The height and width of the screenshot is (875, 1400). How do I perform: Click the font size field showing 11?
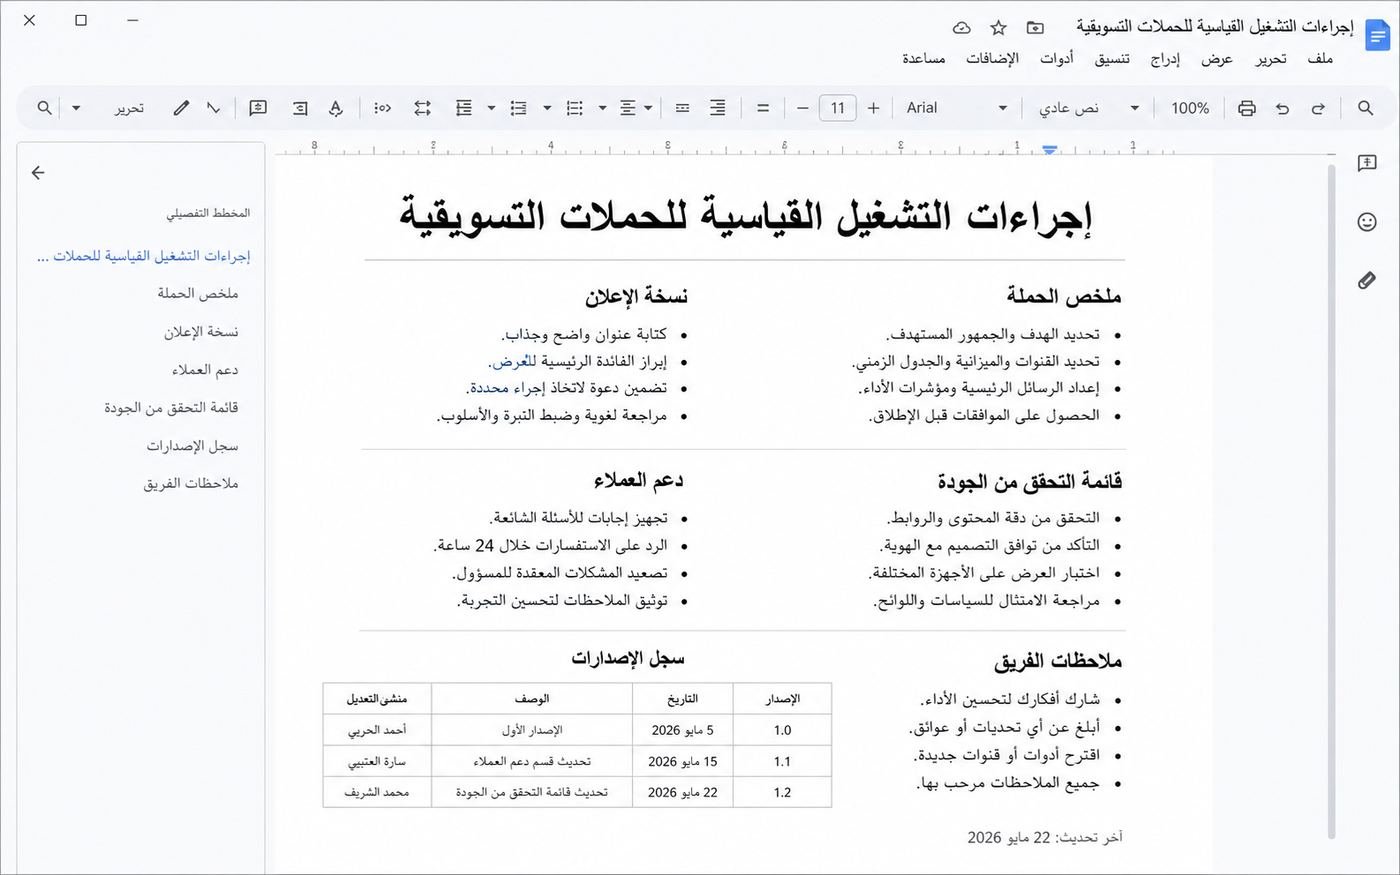tap(837, 108)
